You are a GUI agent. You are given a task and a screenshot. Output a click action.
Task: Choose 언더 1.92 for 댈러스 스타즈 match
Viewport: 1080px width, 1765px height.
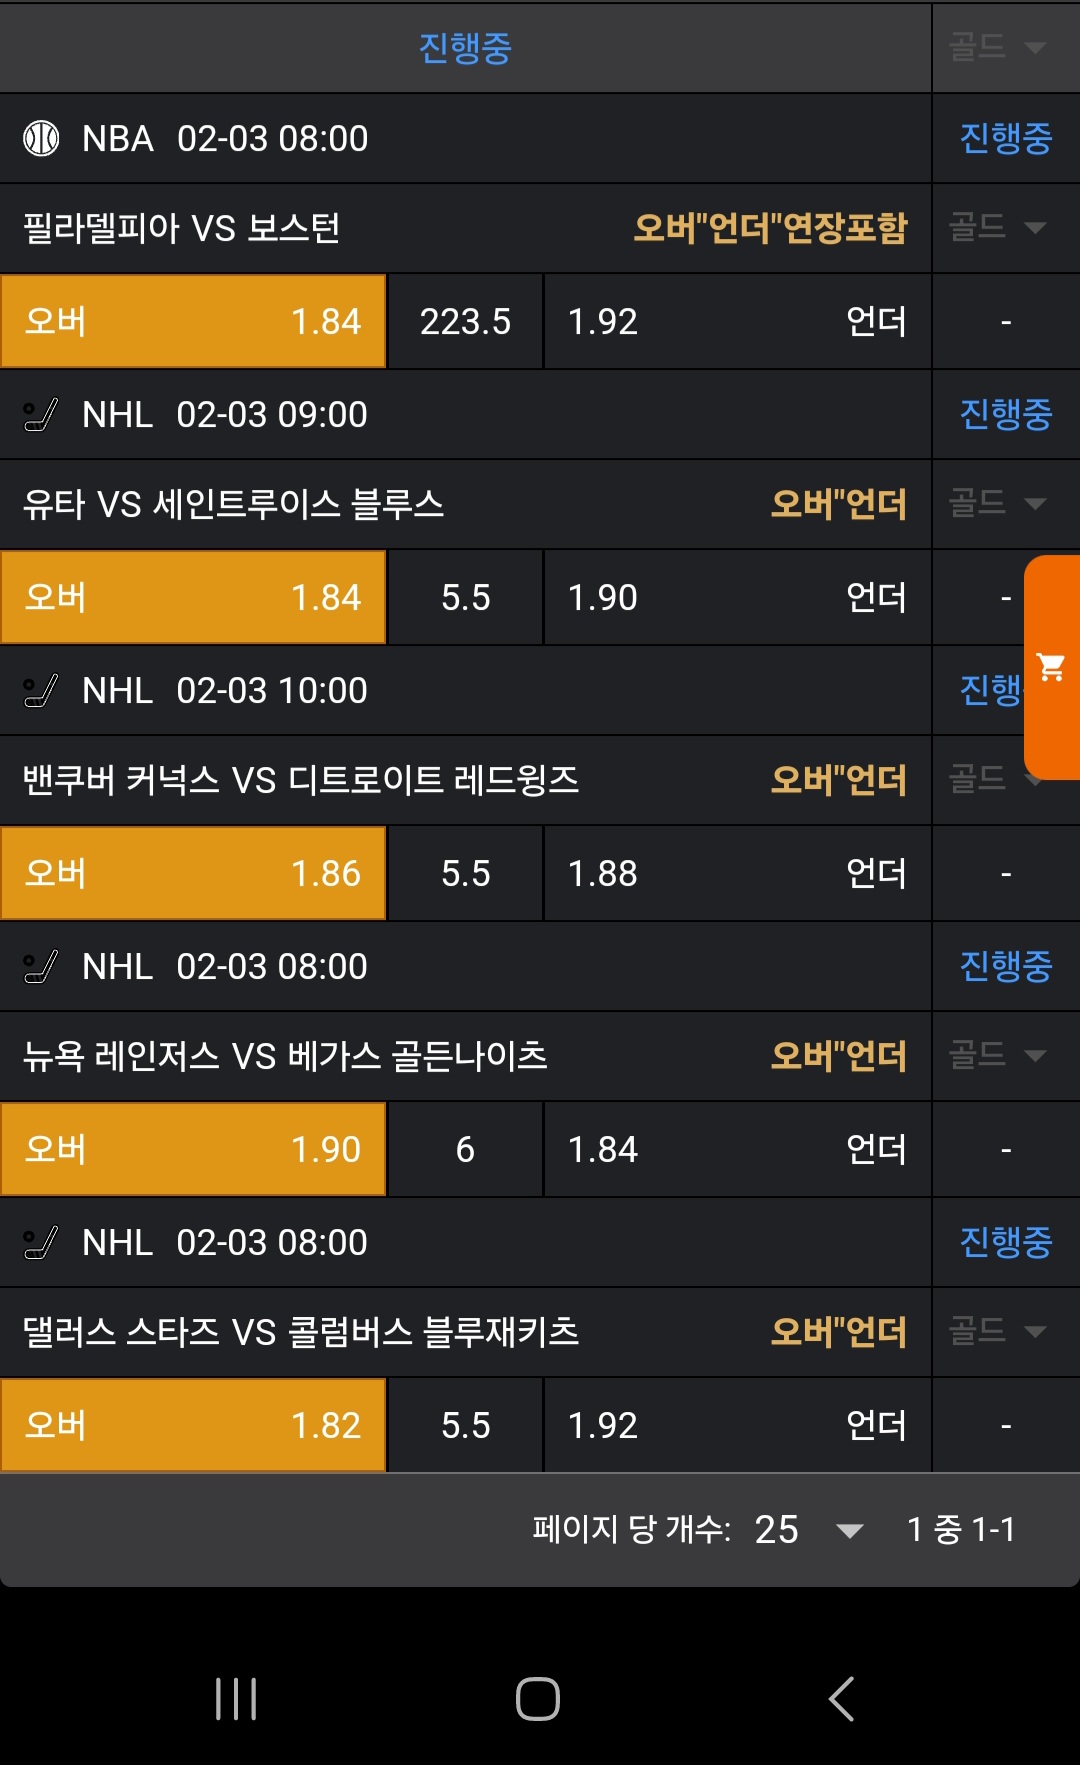coord(737,1426)
